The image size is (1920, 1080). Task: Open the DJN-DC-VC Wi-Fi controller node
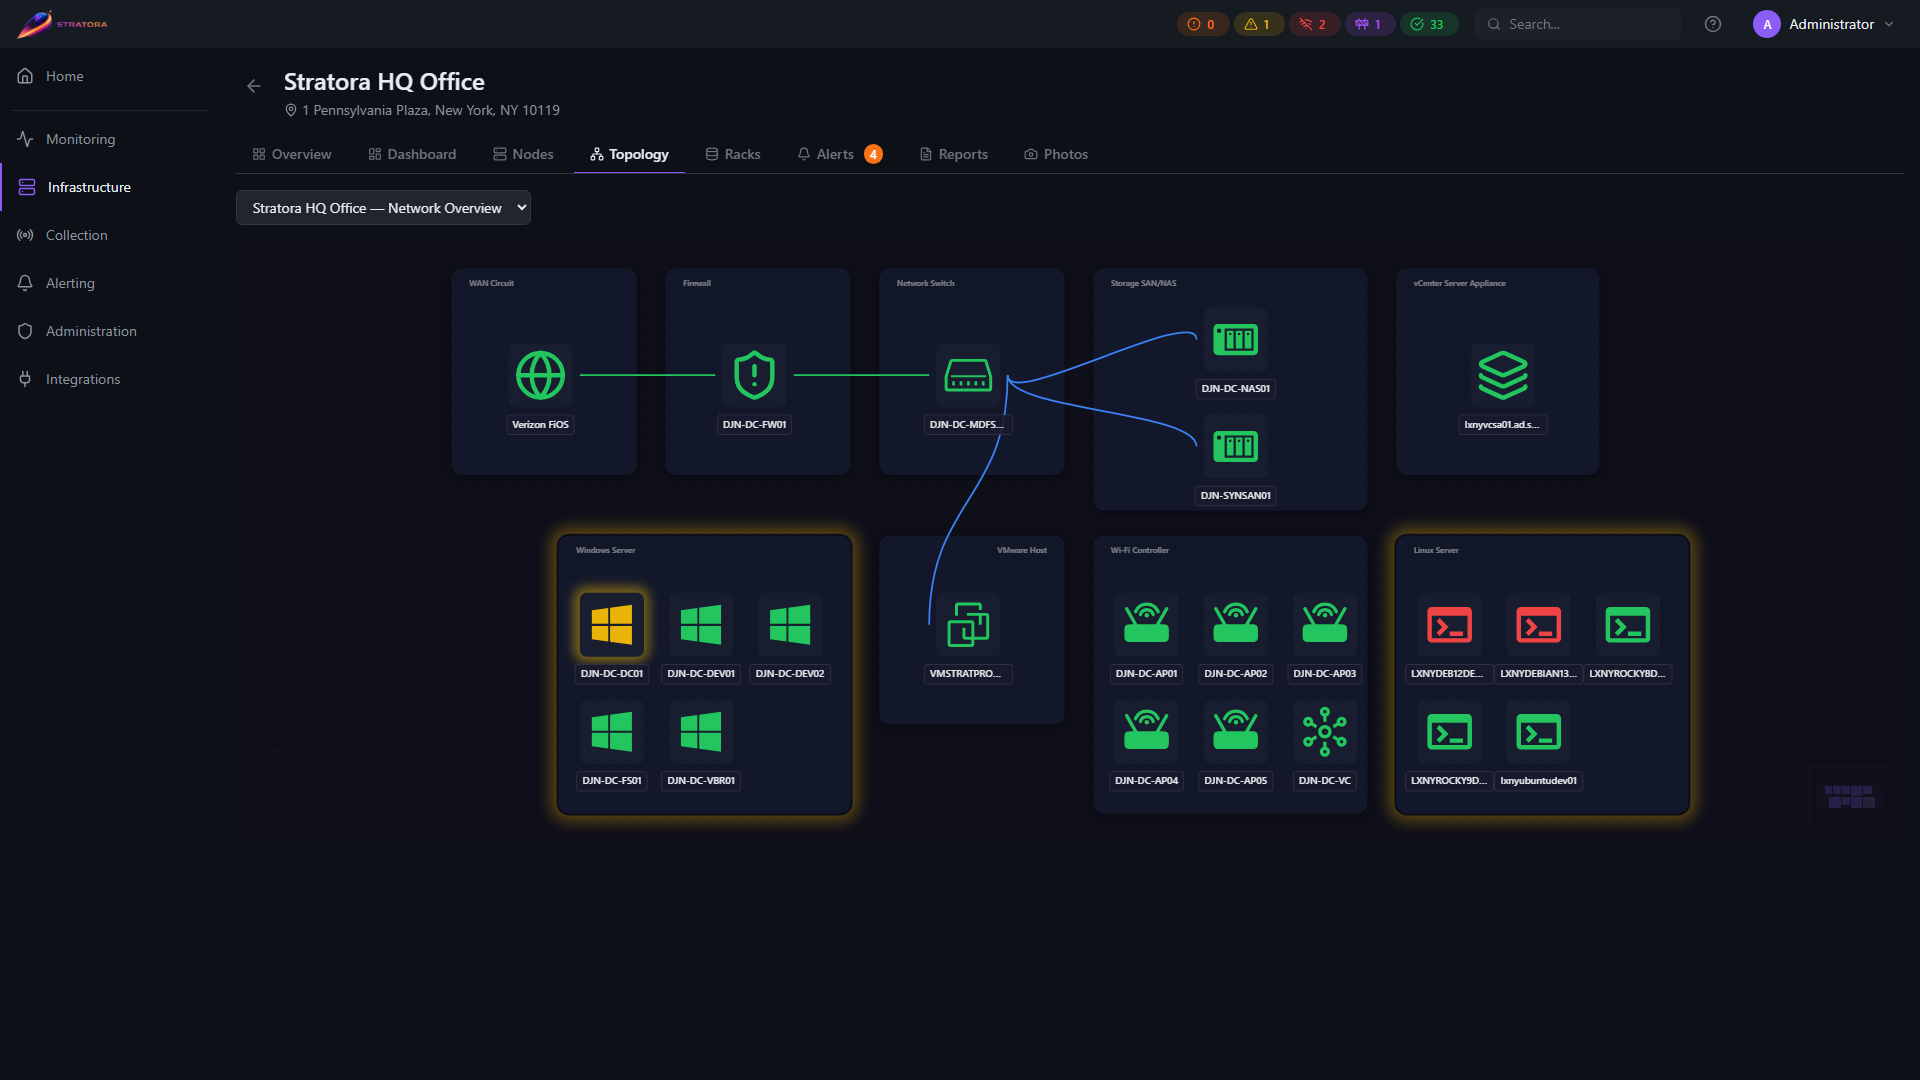point(1324,732)
